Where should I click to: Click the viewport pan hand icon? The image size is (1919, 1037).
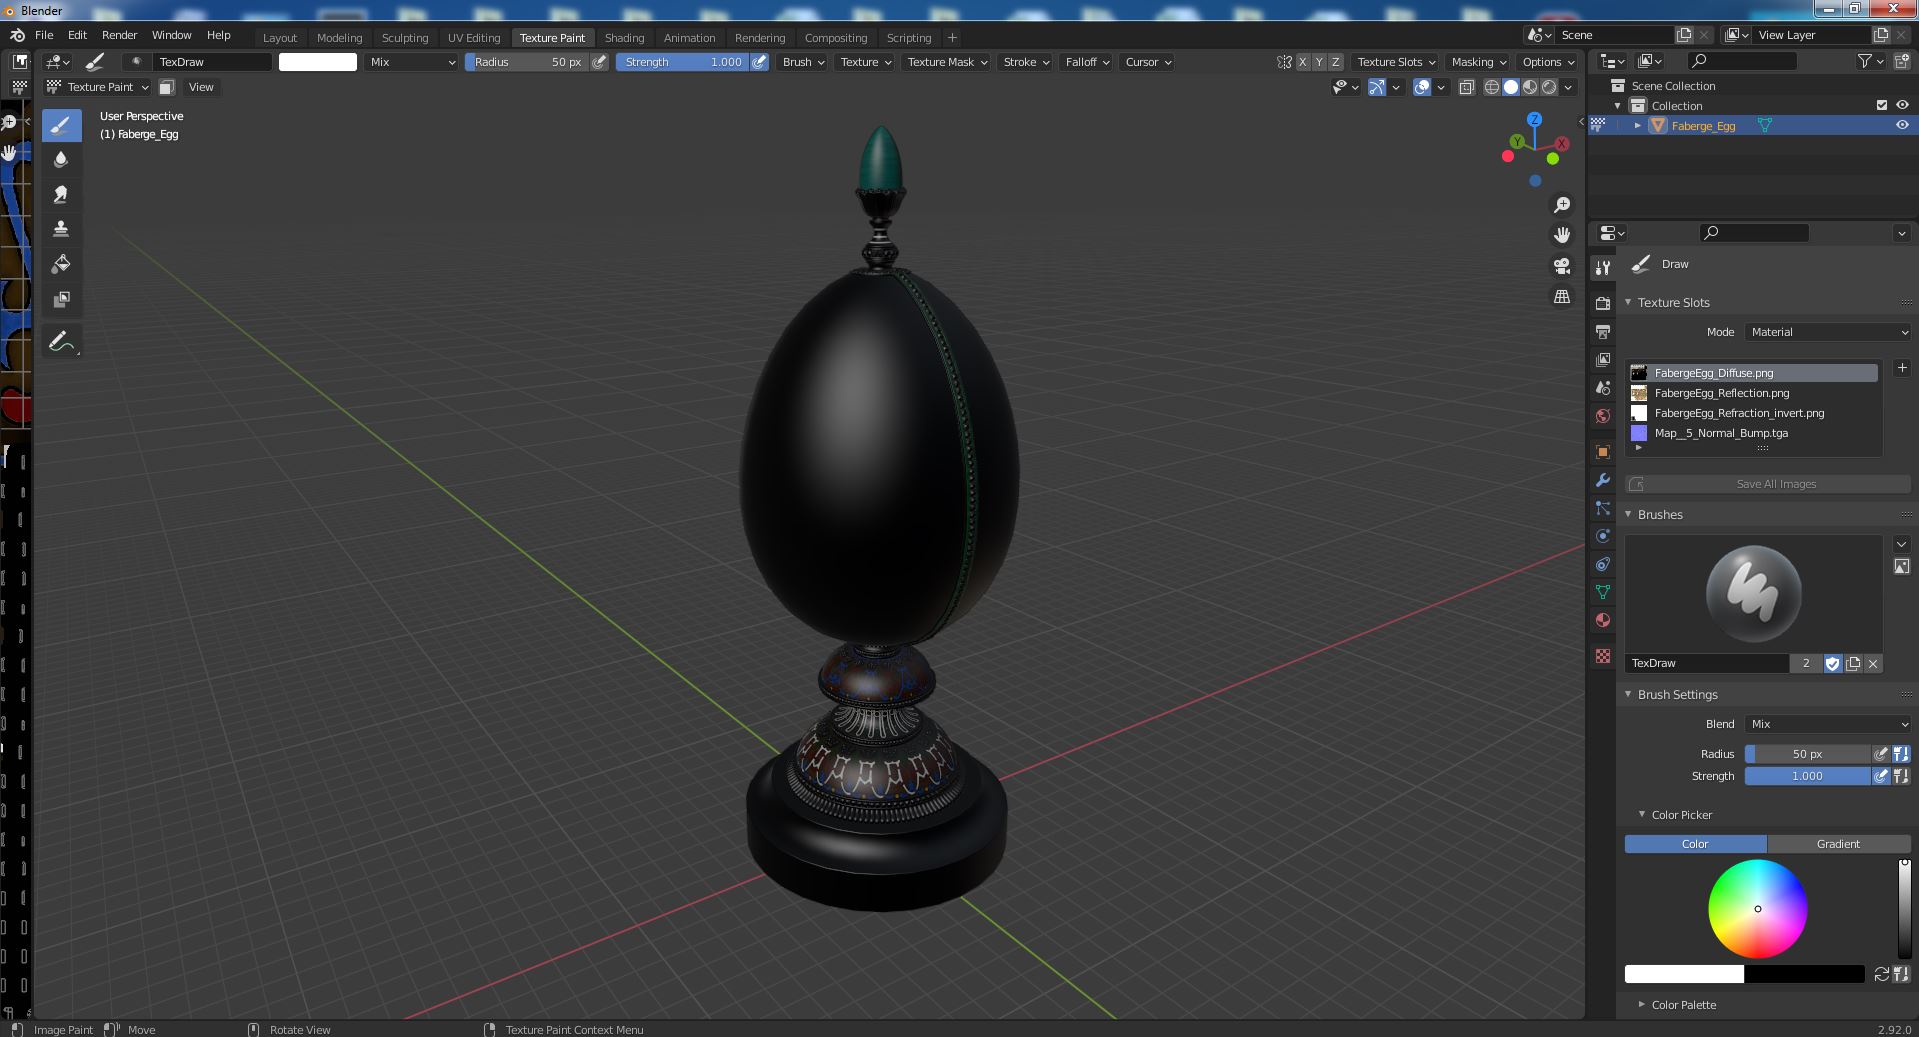(1561, 235)
